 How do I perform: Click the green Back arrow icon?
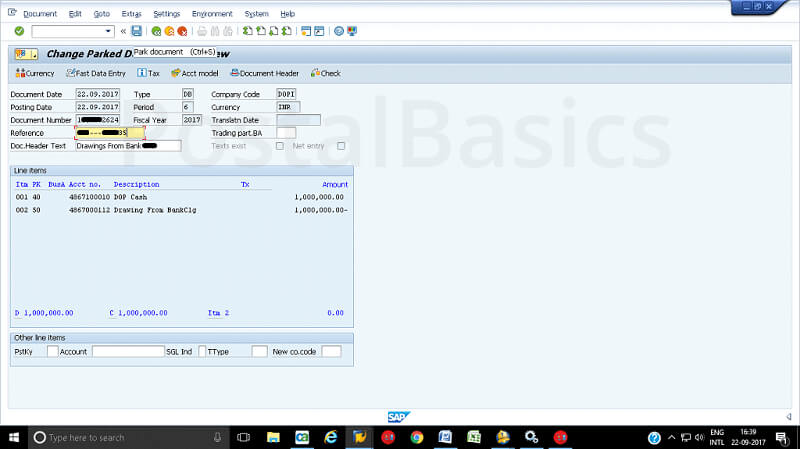(x=156, y=31)
